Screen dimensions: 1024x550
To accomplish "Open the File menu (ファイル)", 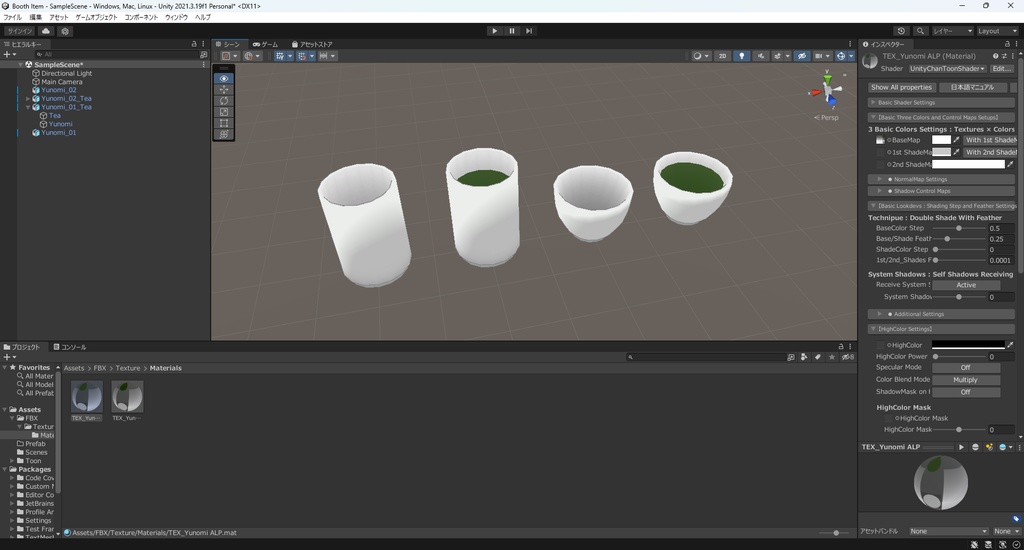I will point(12,18).
